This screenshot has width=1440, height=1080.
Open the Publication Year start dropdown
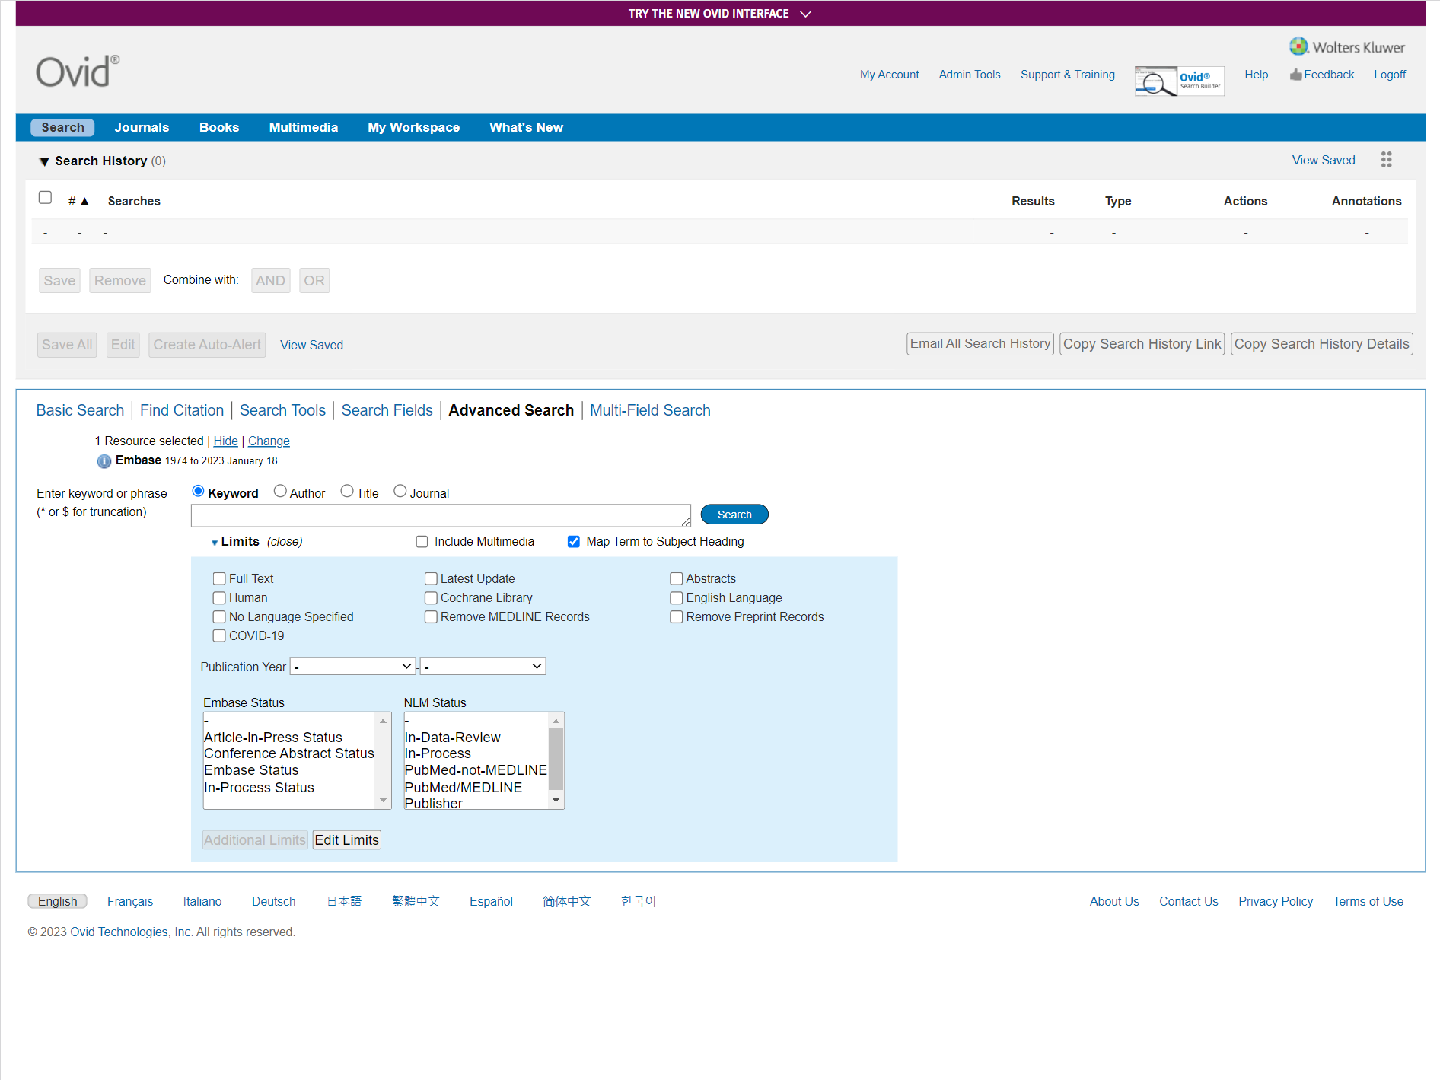(353, 666)
